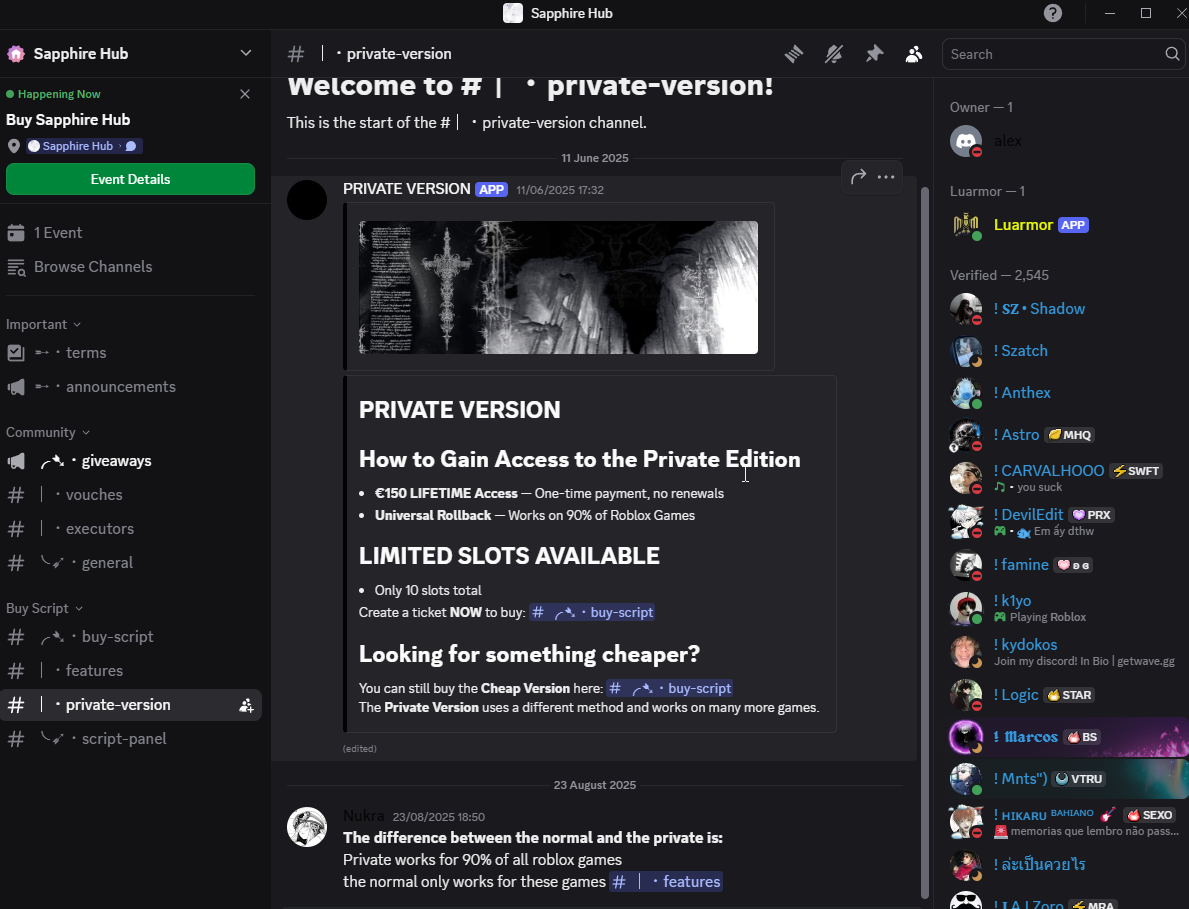Screen dimensions: 1189x909
Task: Collapse the Buy Script category
Action: tap(44, 608)
